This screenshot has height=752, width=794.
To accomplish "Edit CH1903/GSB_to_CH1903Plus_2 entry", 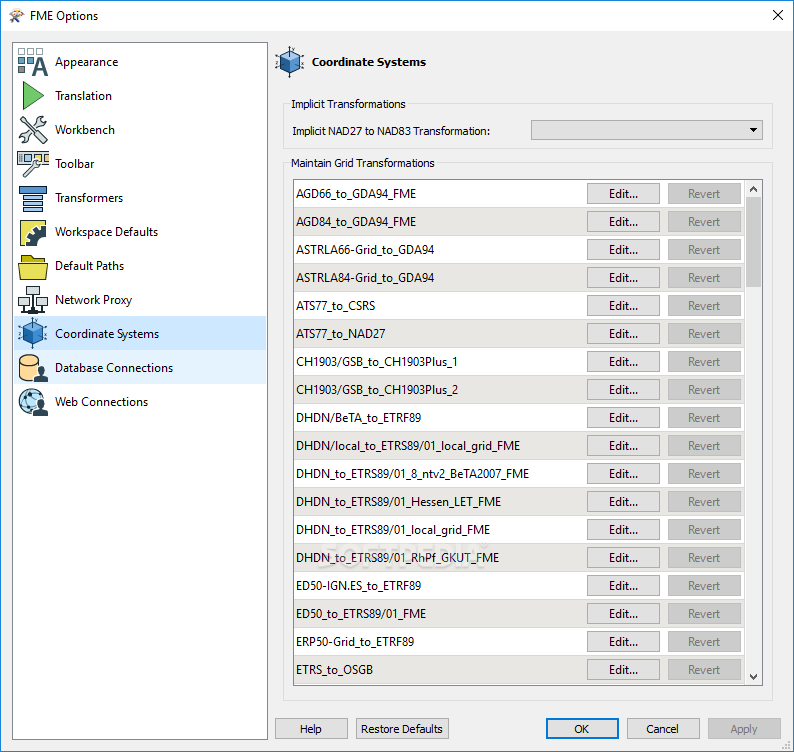I will 623,390.
